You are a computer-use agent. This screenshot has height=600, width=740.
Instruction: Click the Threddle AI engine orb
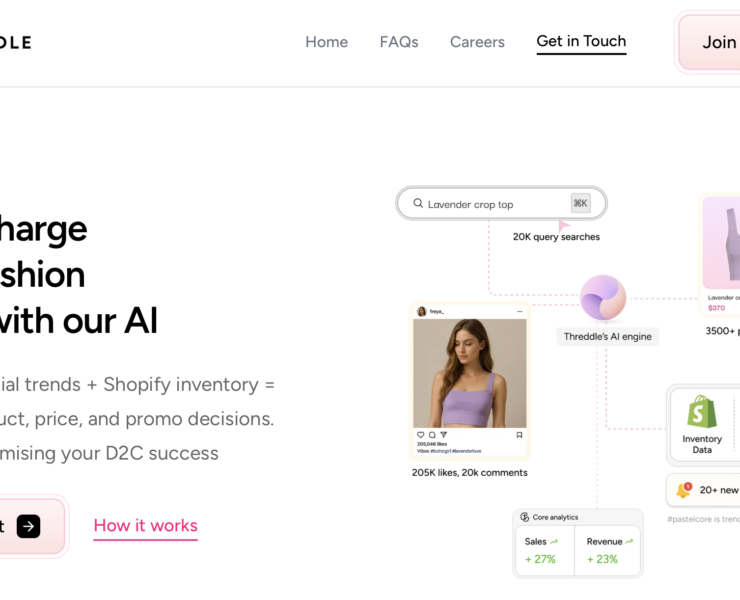tap(603, 297)
